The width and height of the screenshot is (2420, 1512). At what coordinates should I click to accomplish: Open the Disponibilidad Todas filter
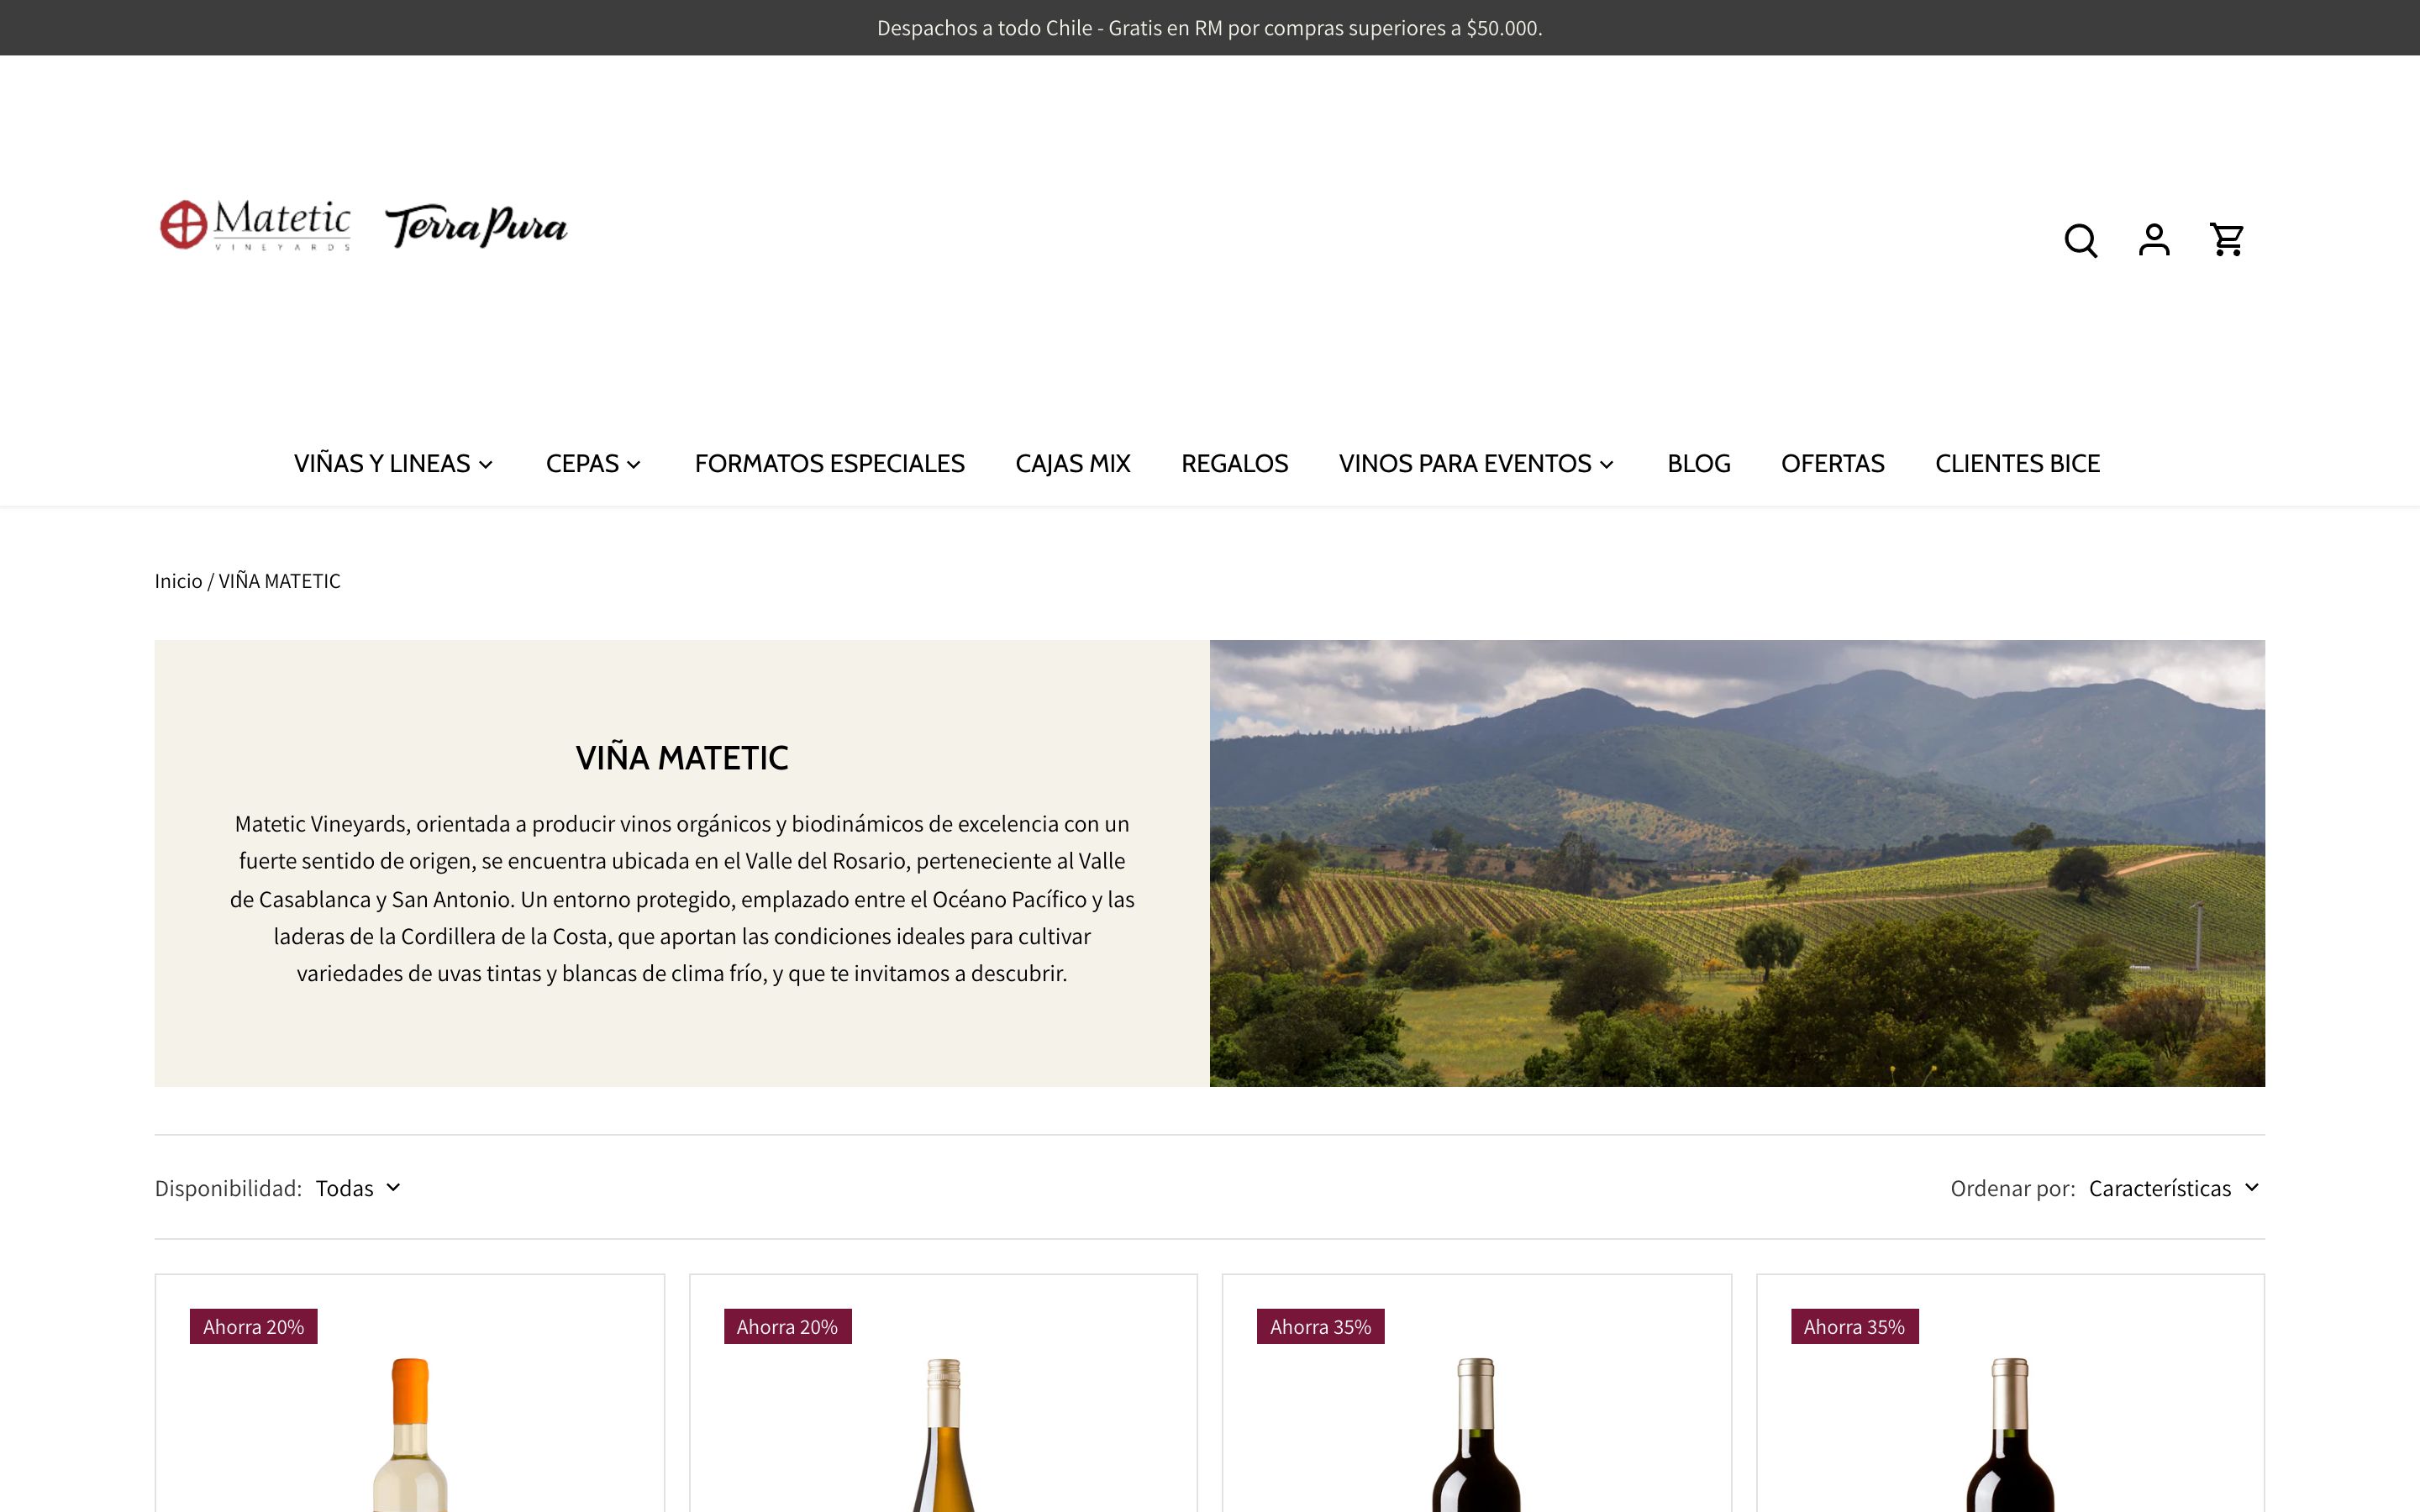tap(358, 1187)
